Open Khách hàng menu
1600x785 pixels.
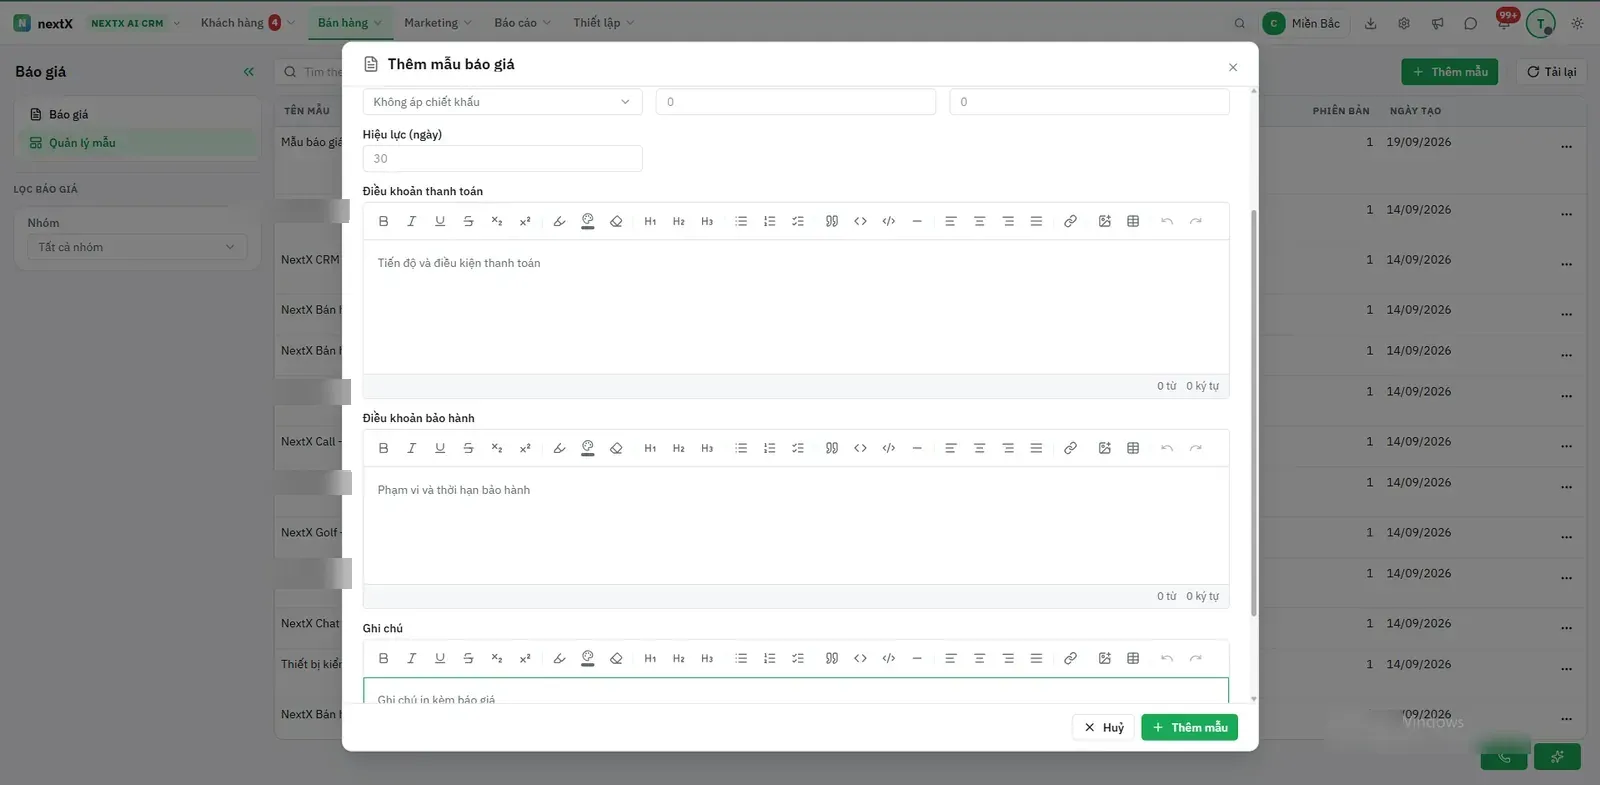tap(247, 23)
